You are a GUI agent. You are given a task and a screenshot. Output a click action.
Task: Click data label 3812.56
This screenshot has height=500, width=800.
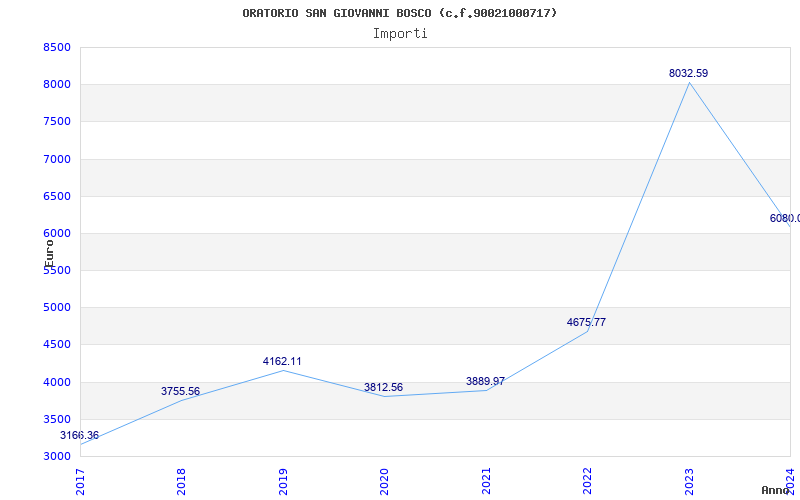384,387
